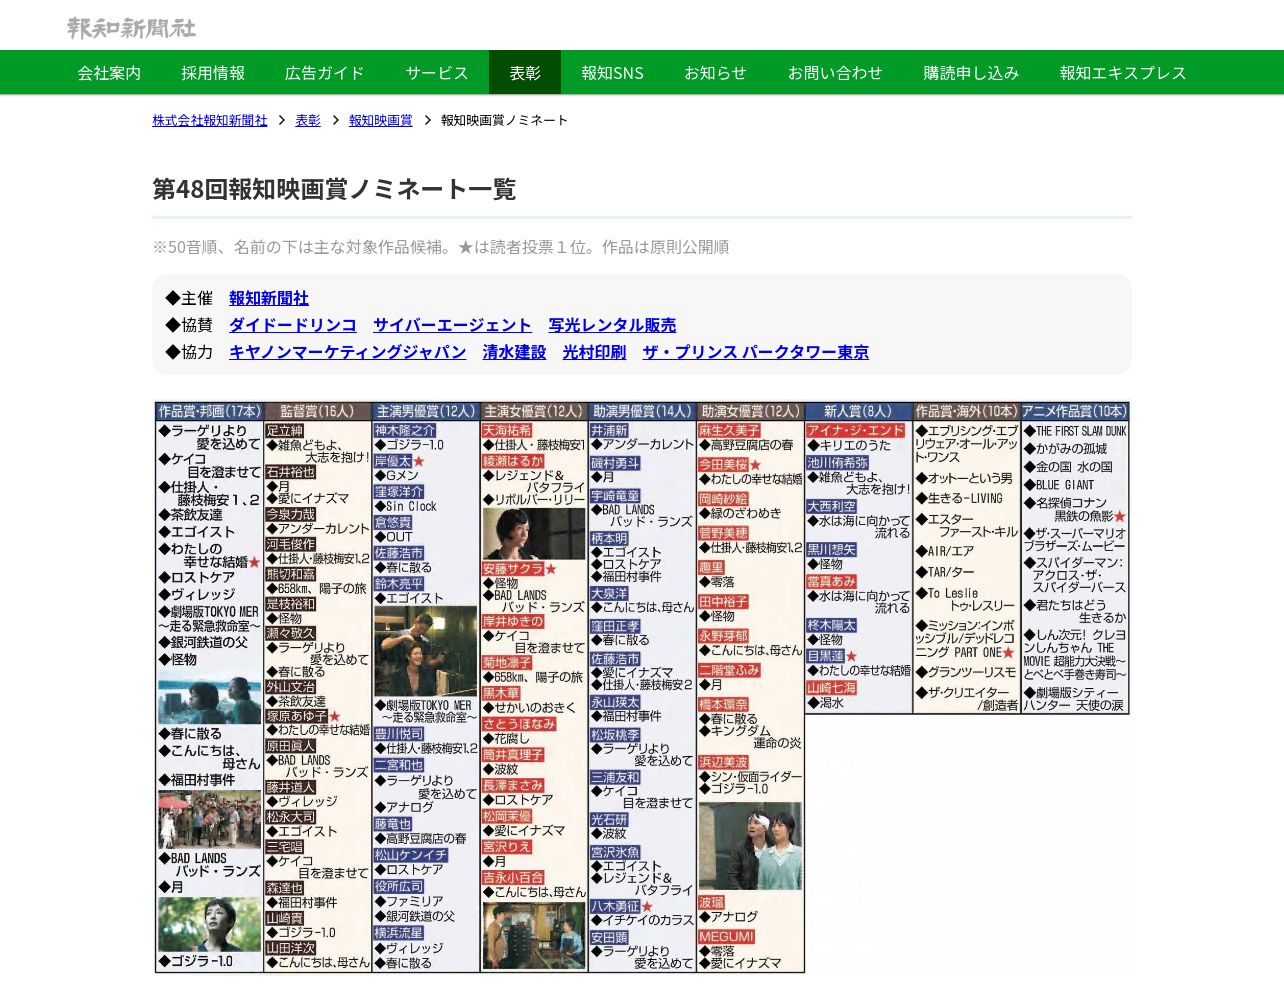The image size is (1284, 986).
Task: Open 報知エキスプレス in the navigation bar
Action: [x=1123, y=73]
